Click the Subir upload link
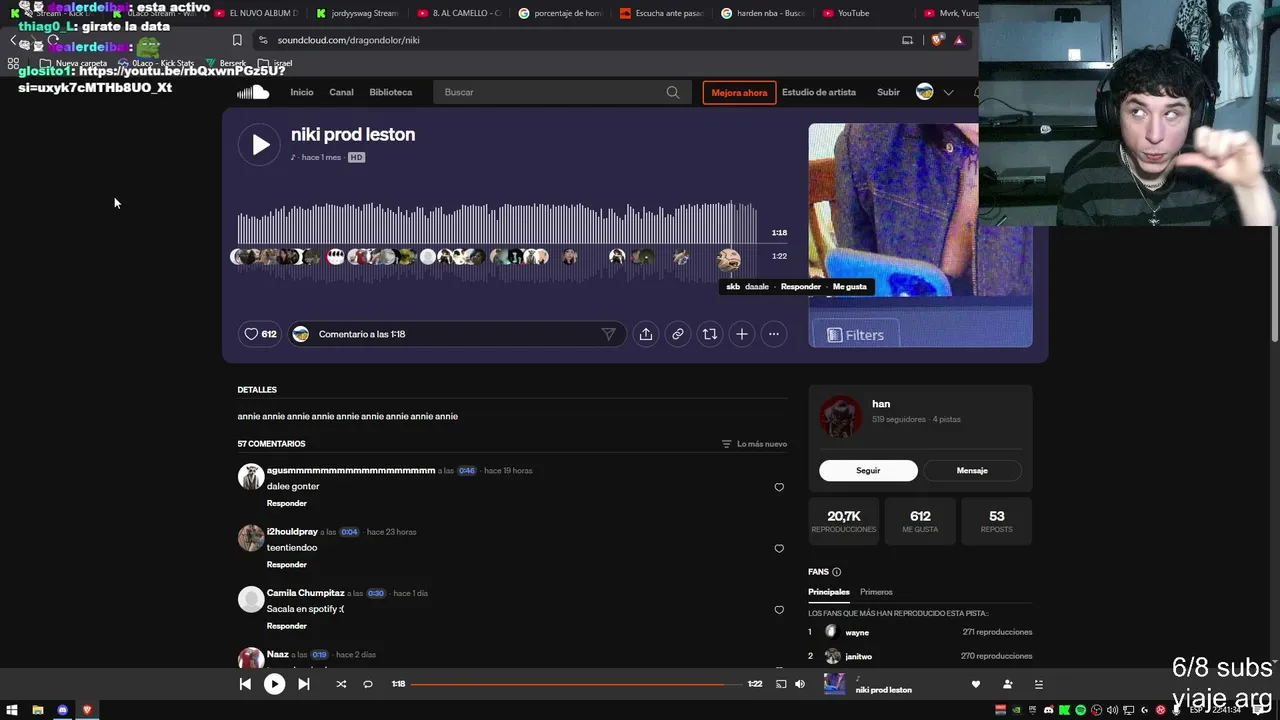 (889, 92)
